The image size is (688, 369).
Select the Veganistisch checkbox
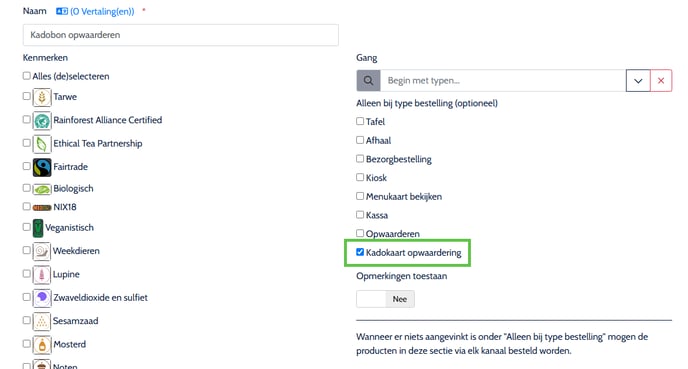click(27, 227)
